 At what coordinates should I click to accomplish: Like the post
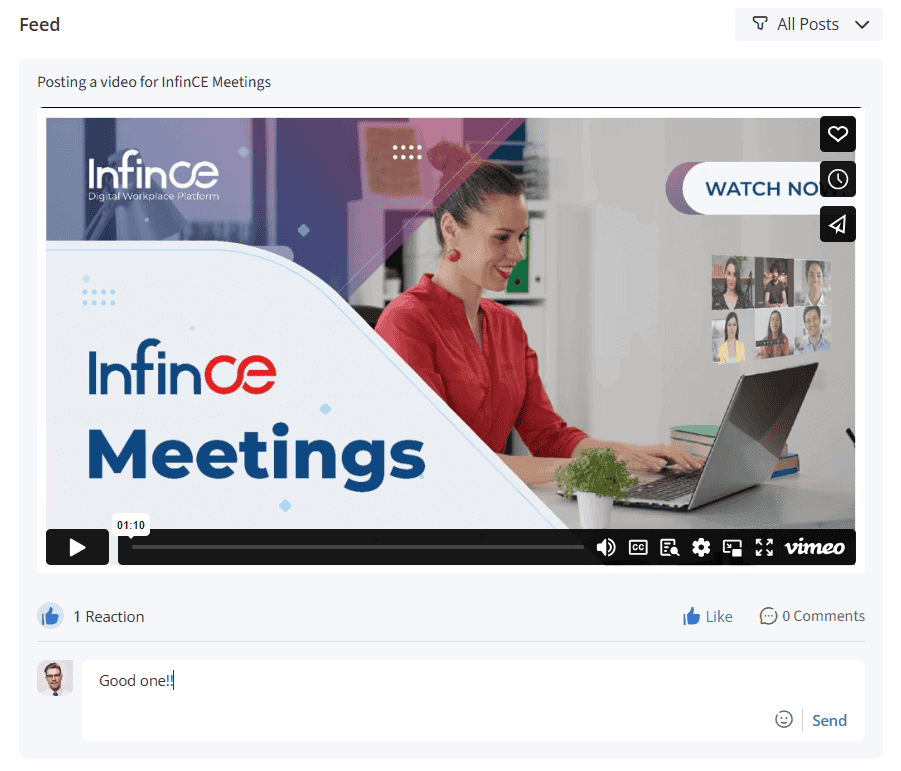coord(707,616)
